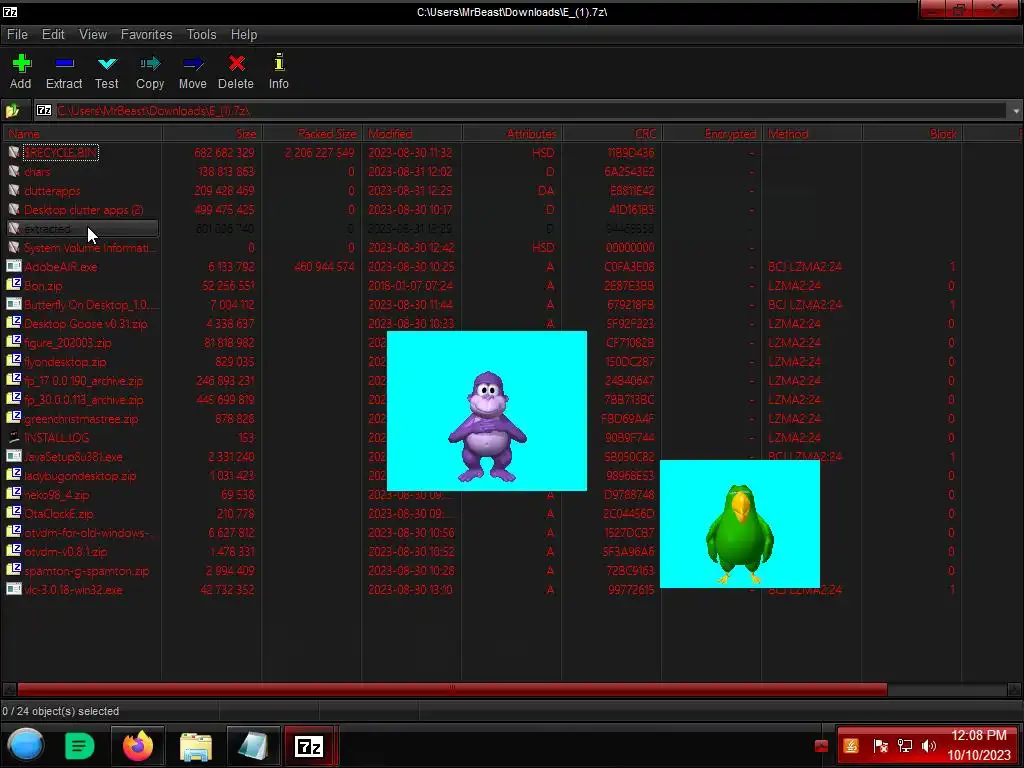Select the neko98_4.zip archive icon

[14, 494]
